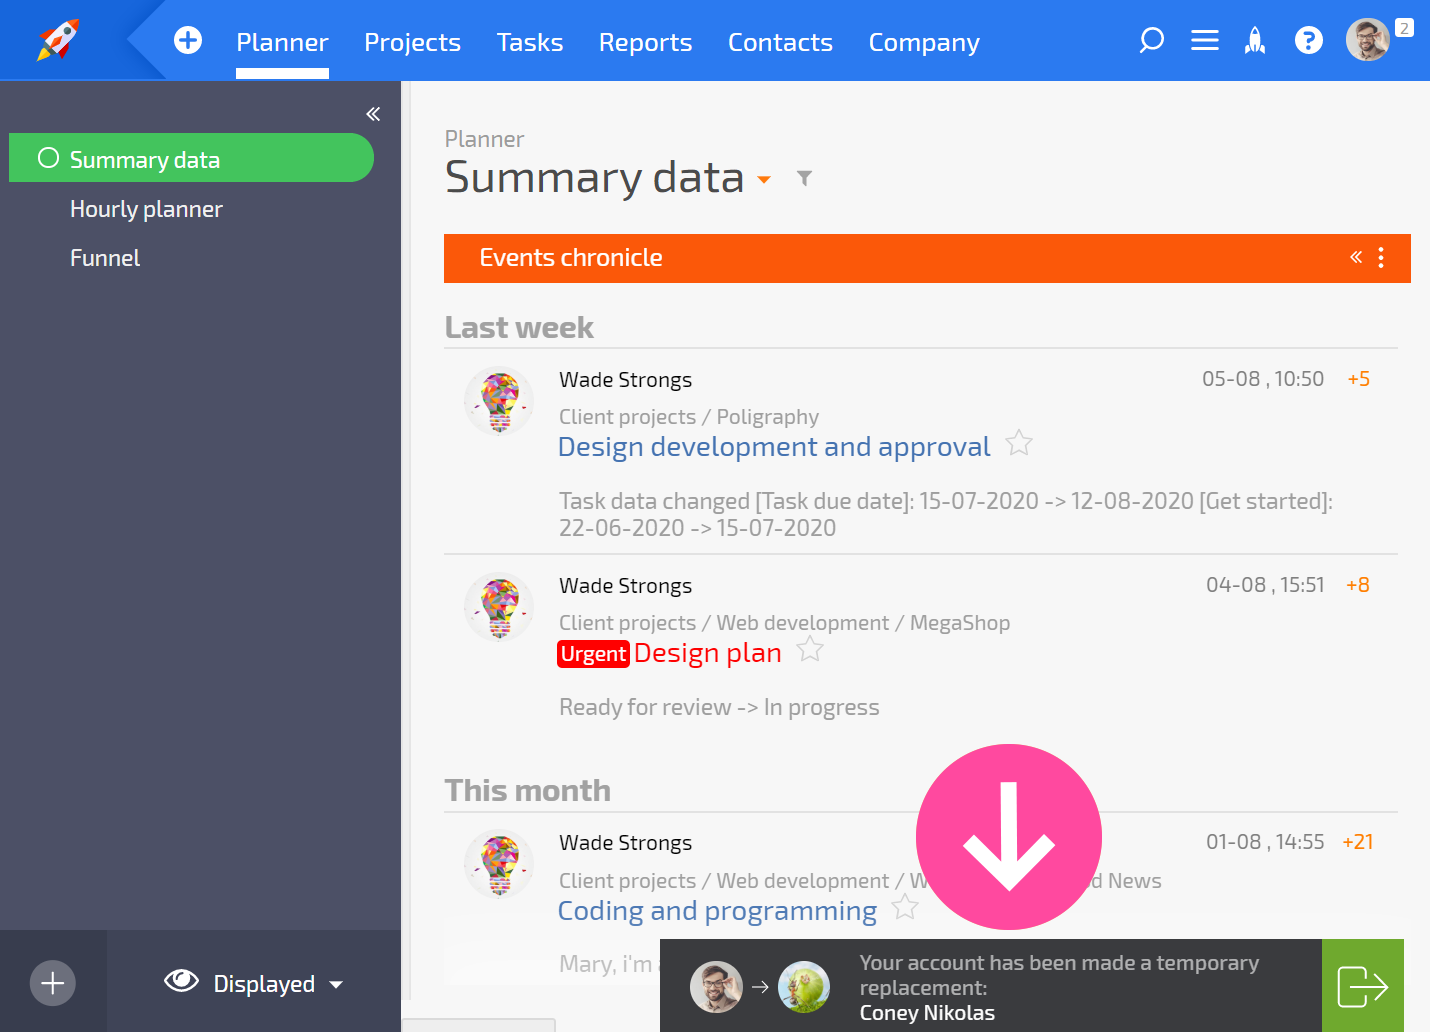The width and height of the screenshot is (1430, 1032).
Task: Click the +8 events counter
Action: 1358,585
